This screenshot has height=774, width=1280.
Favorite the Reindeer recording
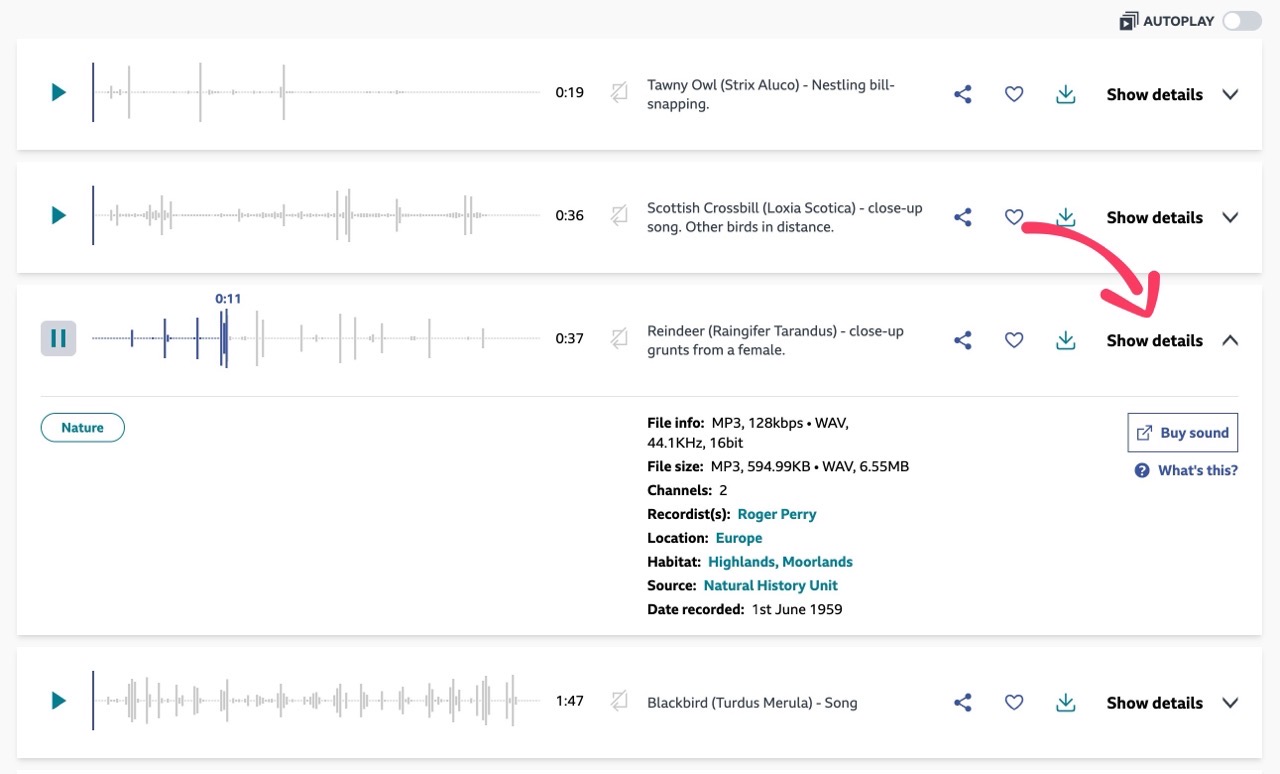[x=1013, y=339]
